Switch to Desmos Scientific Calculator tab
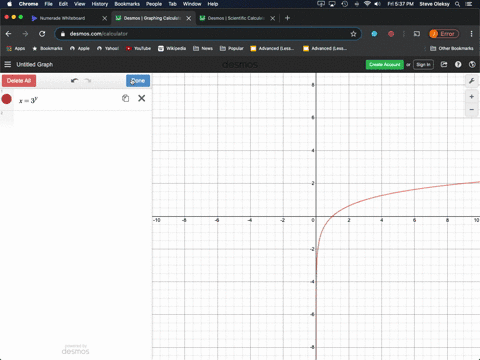Screen dimensions: 480x360 click(236, 18)
